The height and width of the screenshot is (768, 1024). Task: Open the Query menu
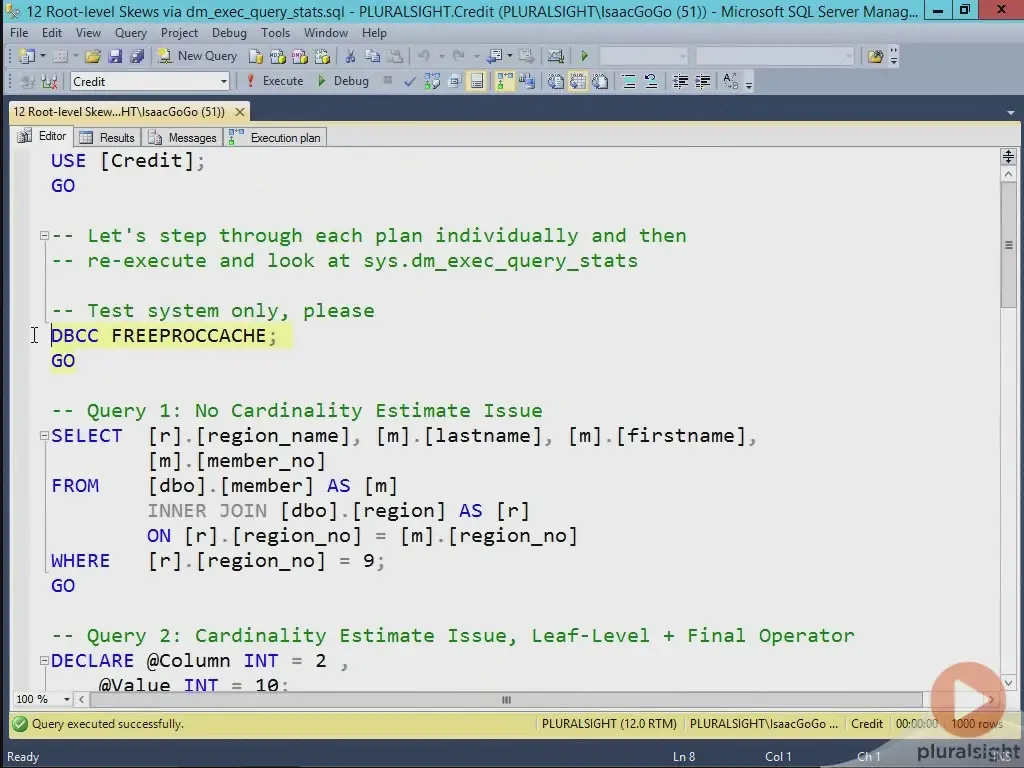131,33
